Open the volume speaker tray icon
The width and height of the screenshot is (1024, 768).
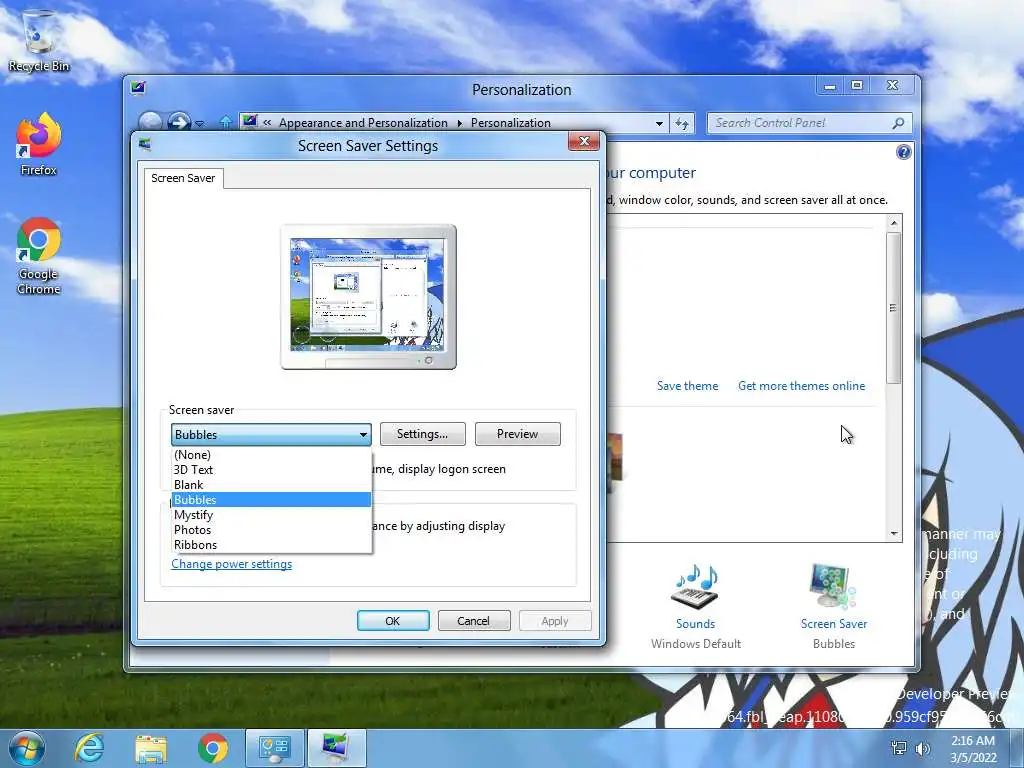pyautogui.click(x=923, y=748)
